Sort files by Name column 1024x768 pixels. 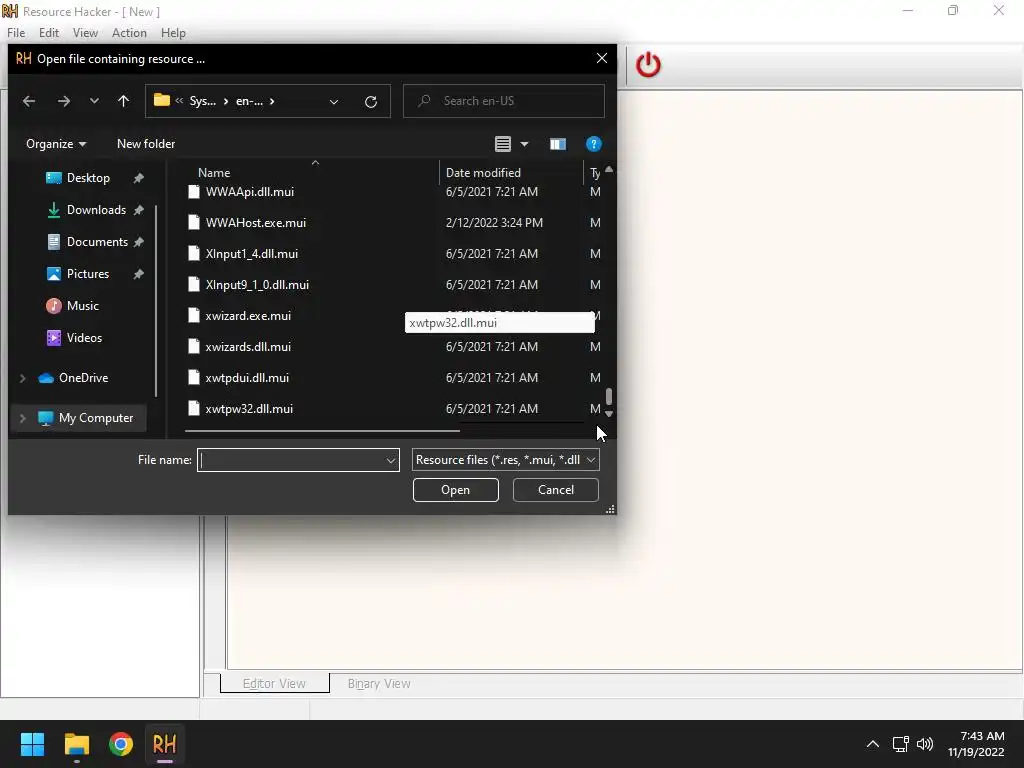(214, 172)
